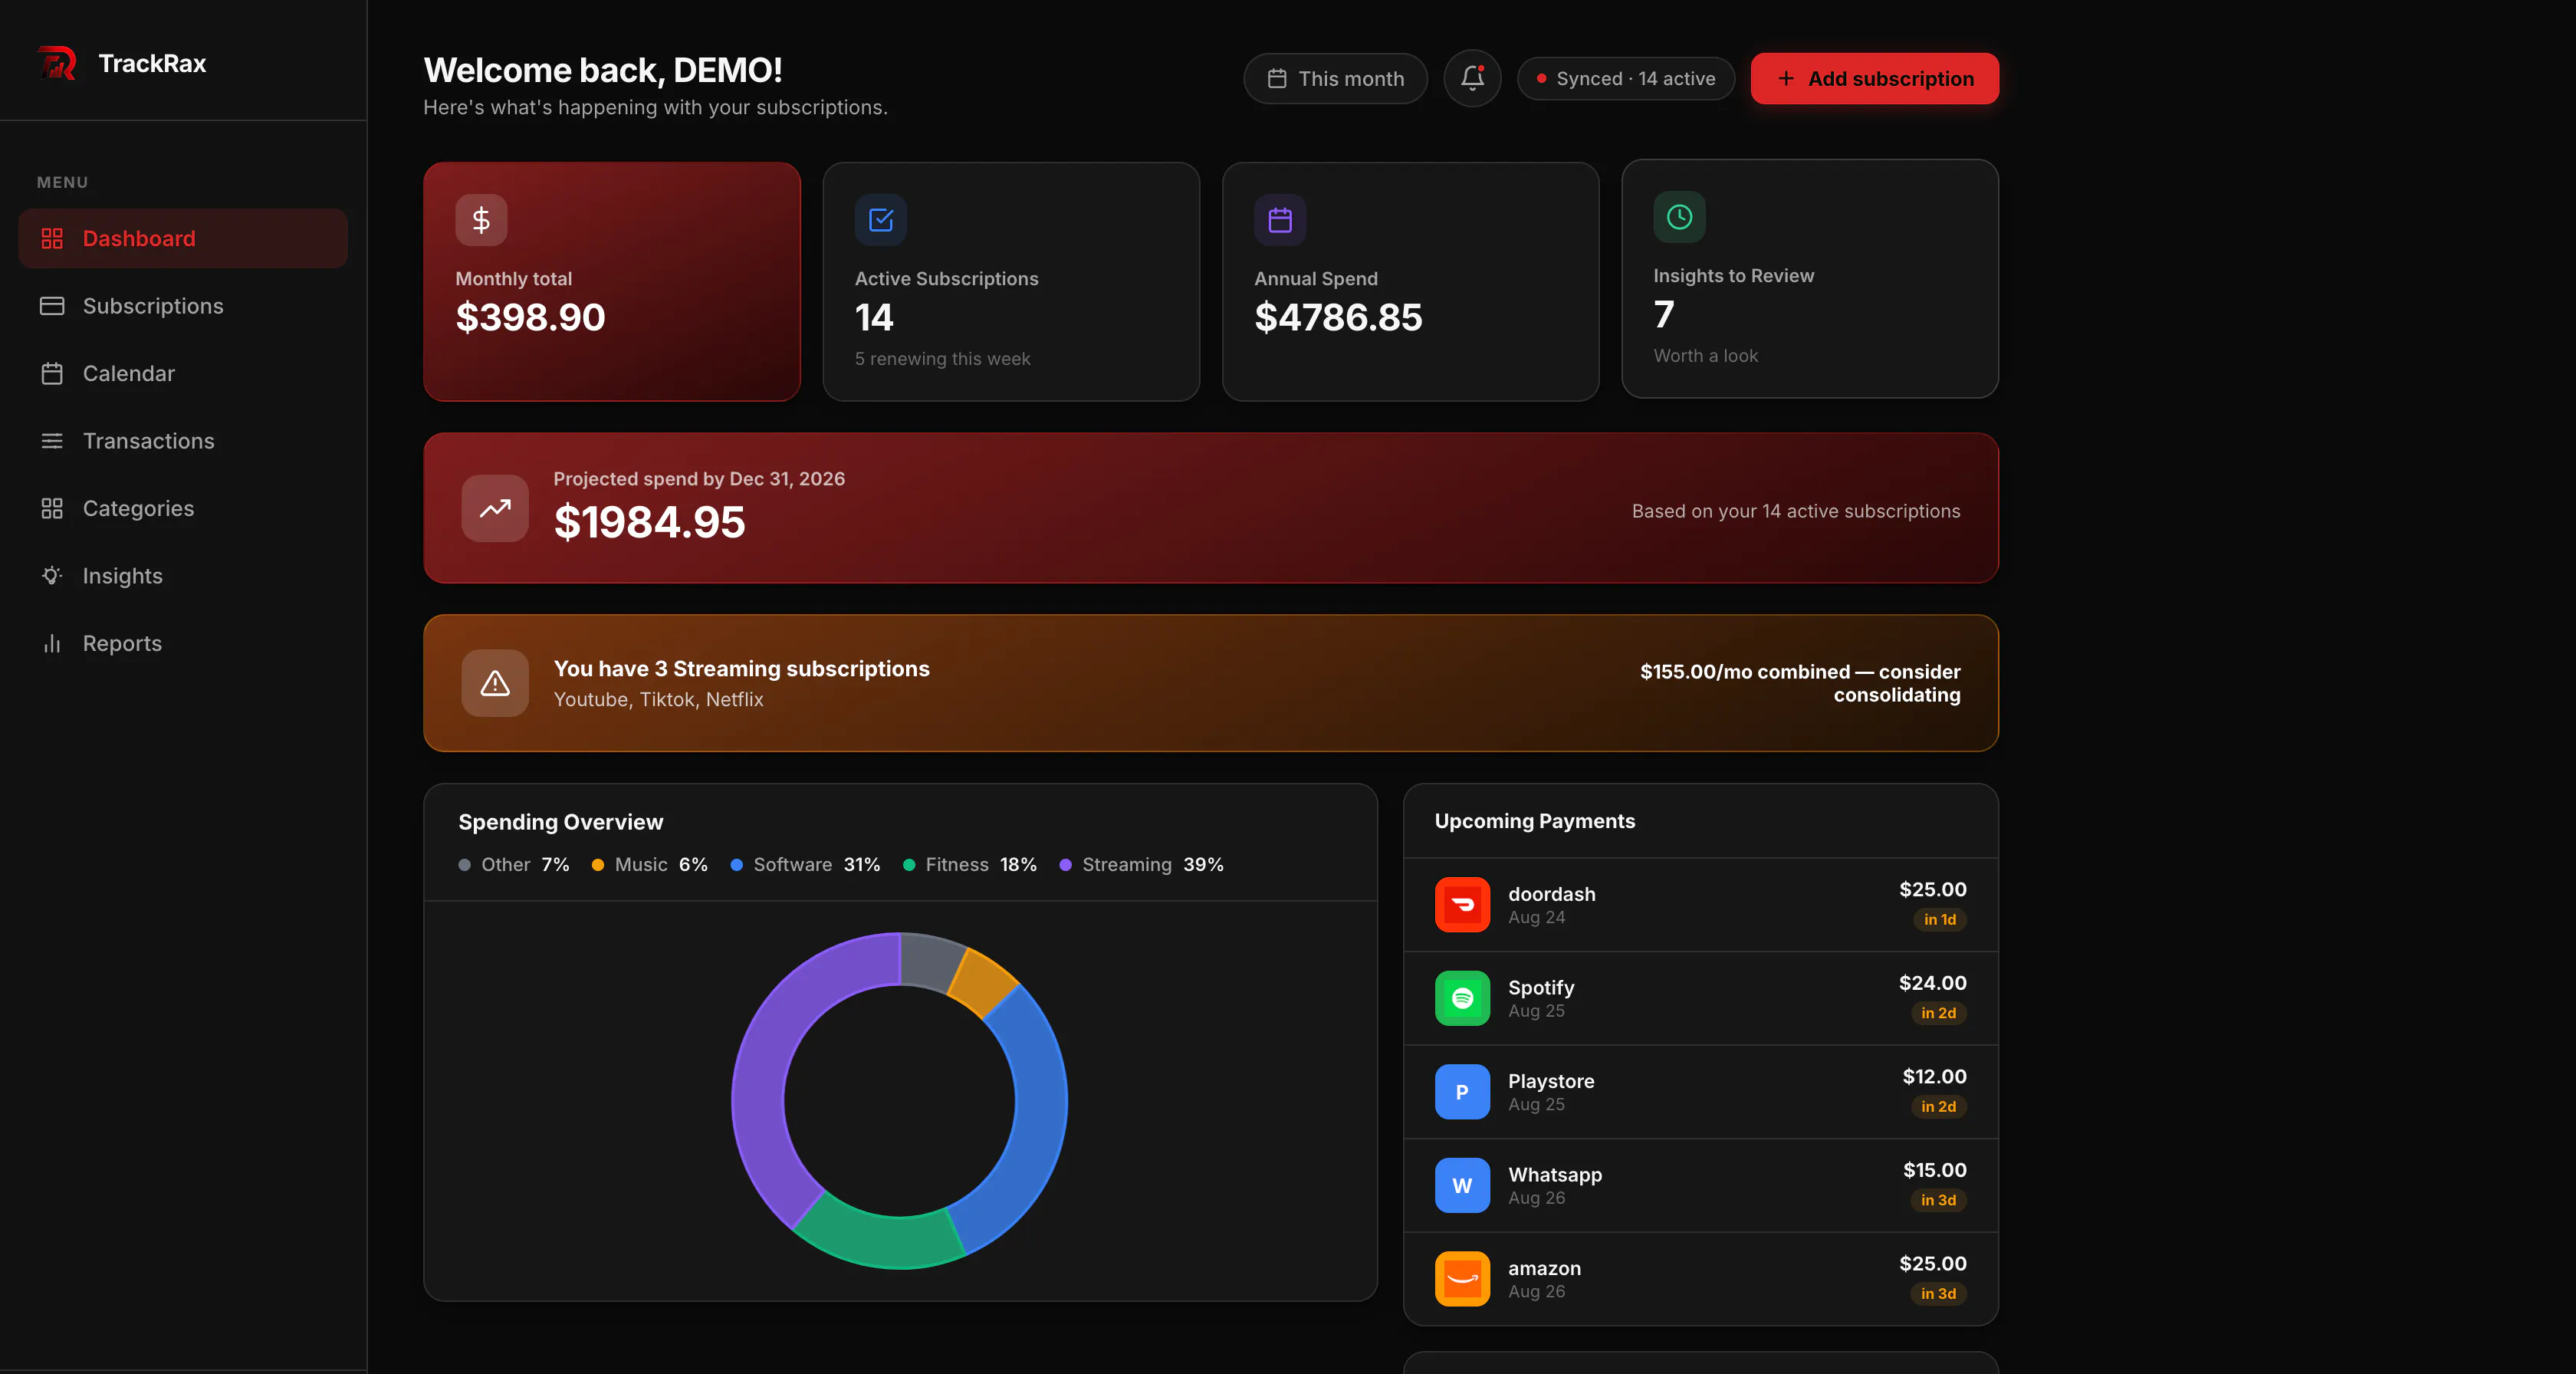Click 'You have 3 Streaming subscriptions' alert
The height and width of the screenshot is (1374, 2576).
[742, 668]
